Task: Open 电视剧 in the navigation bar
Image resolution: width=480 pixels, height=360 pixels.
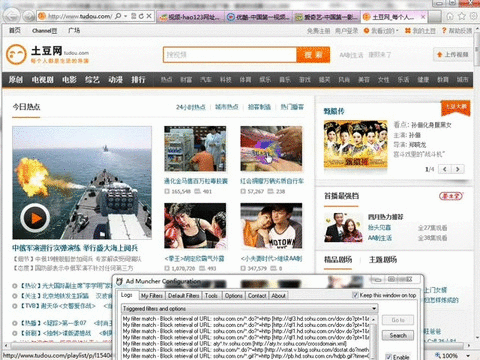Action: (43, 80)
